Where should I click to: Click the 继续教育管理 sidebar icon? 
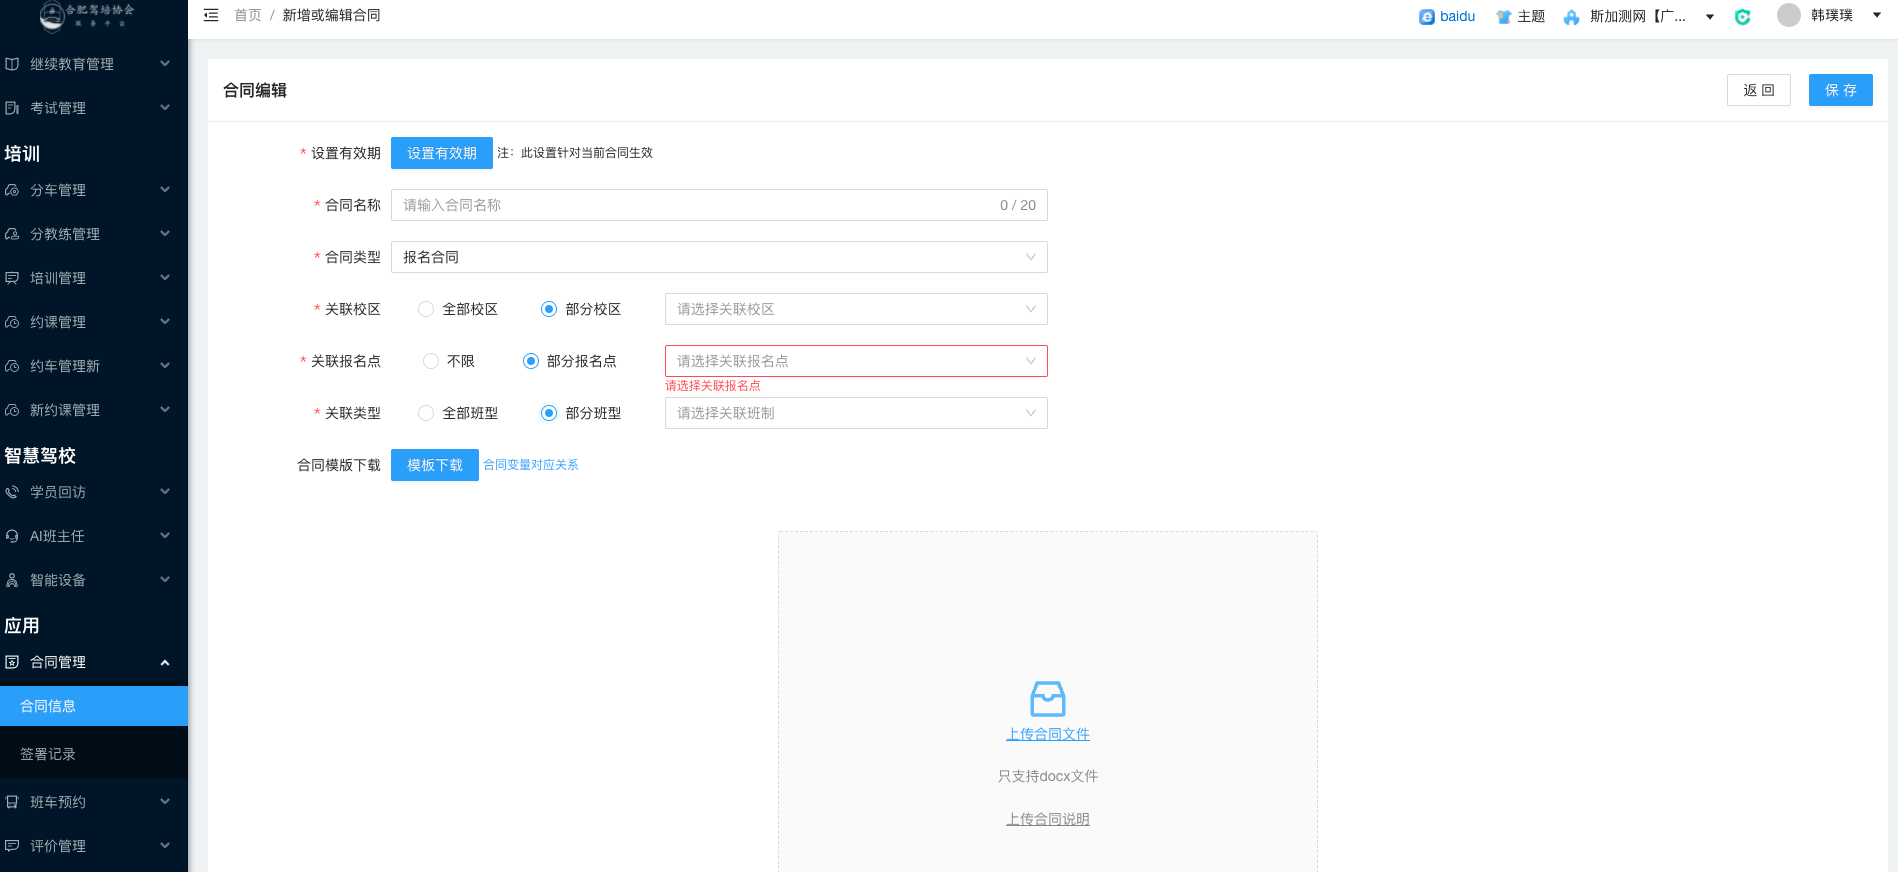[12, 64]
